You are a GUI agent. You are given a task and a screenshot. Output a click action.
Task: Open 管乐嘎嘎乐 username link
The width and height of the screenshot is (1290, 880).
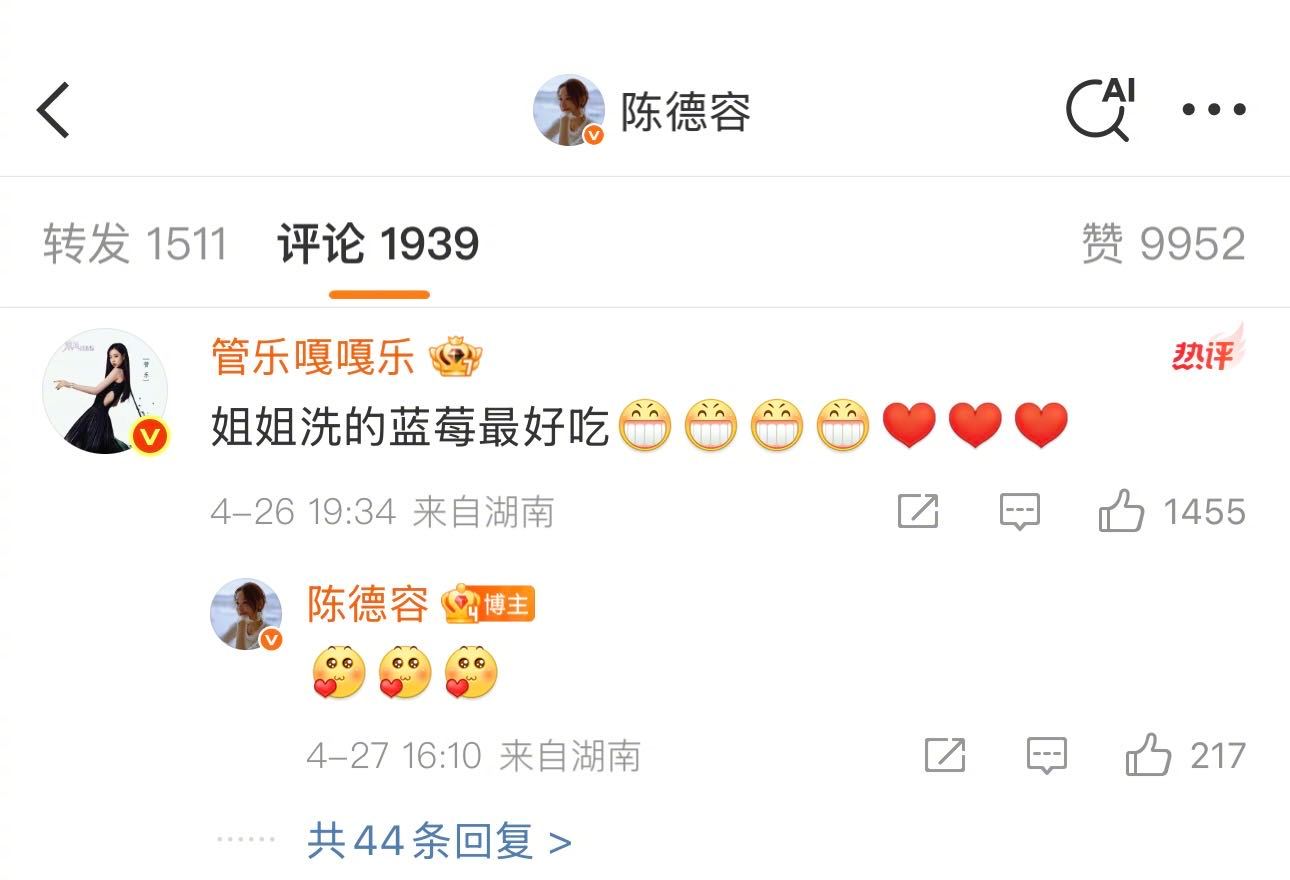point(313,356)
